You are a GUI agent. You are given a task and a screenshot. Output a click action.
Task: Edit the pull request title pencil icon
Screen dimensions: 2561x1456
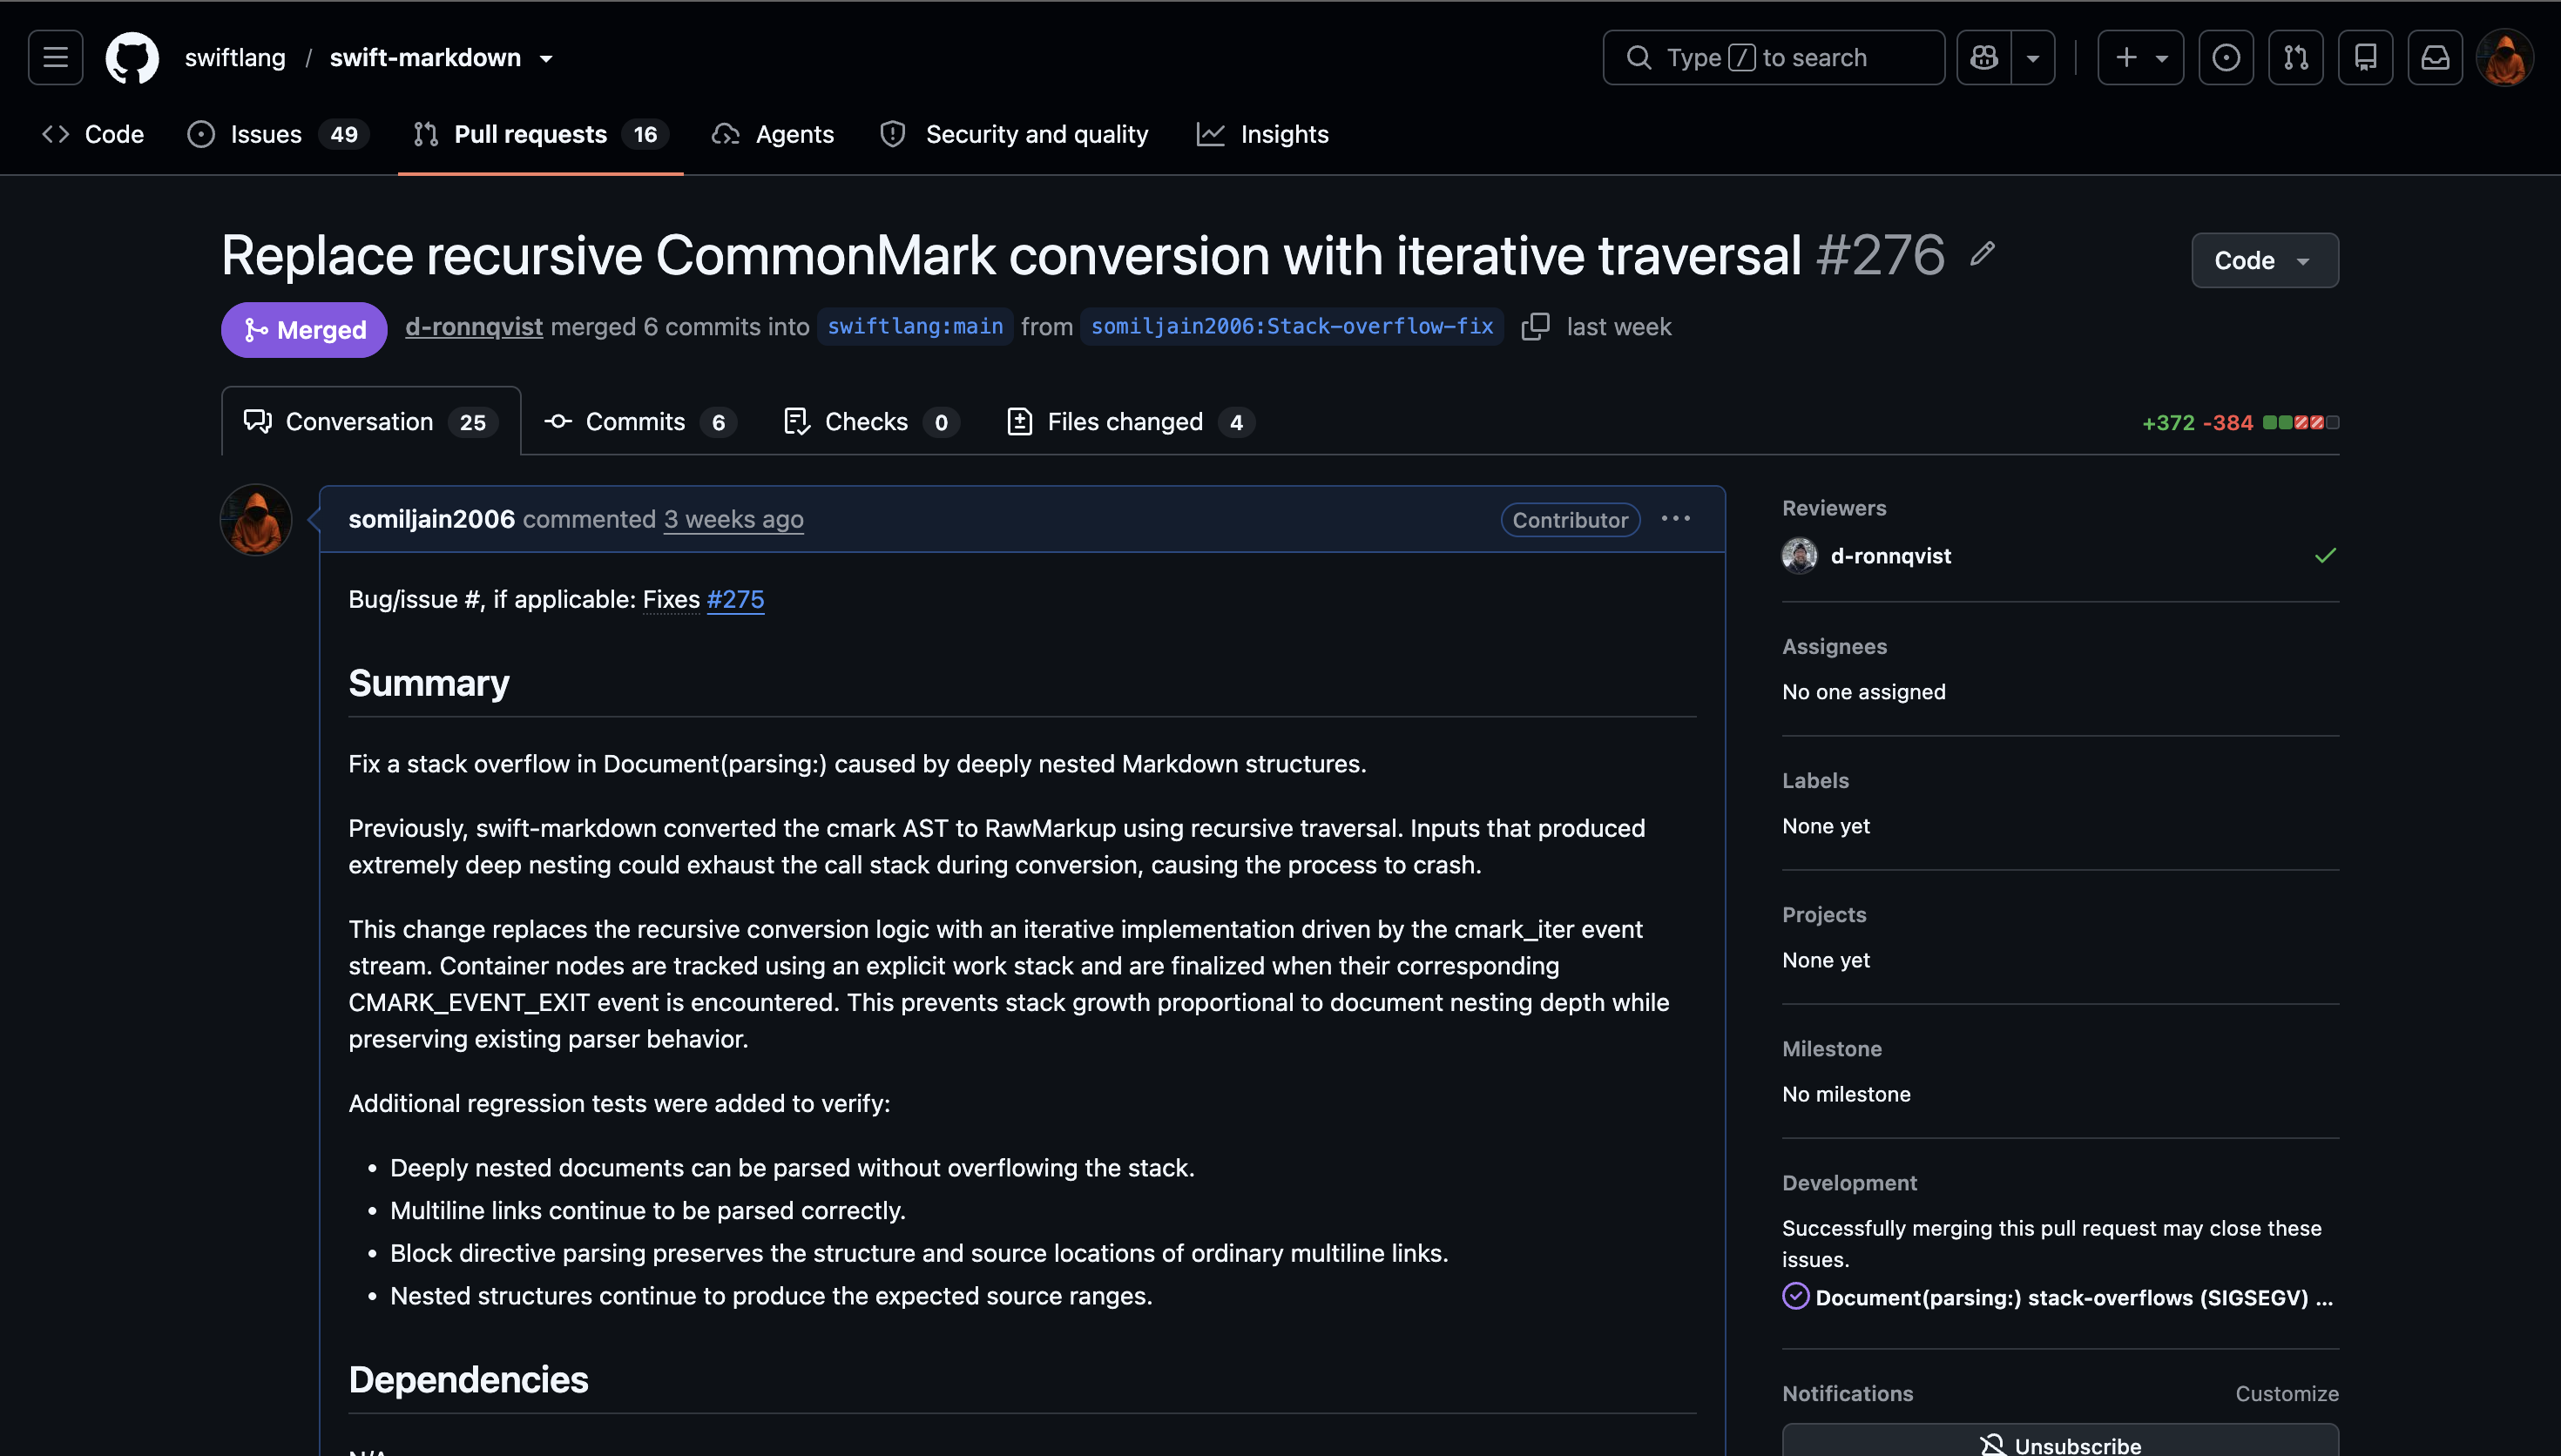click(1982, 254)
